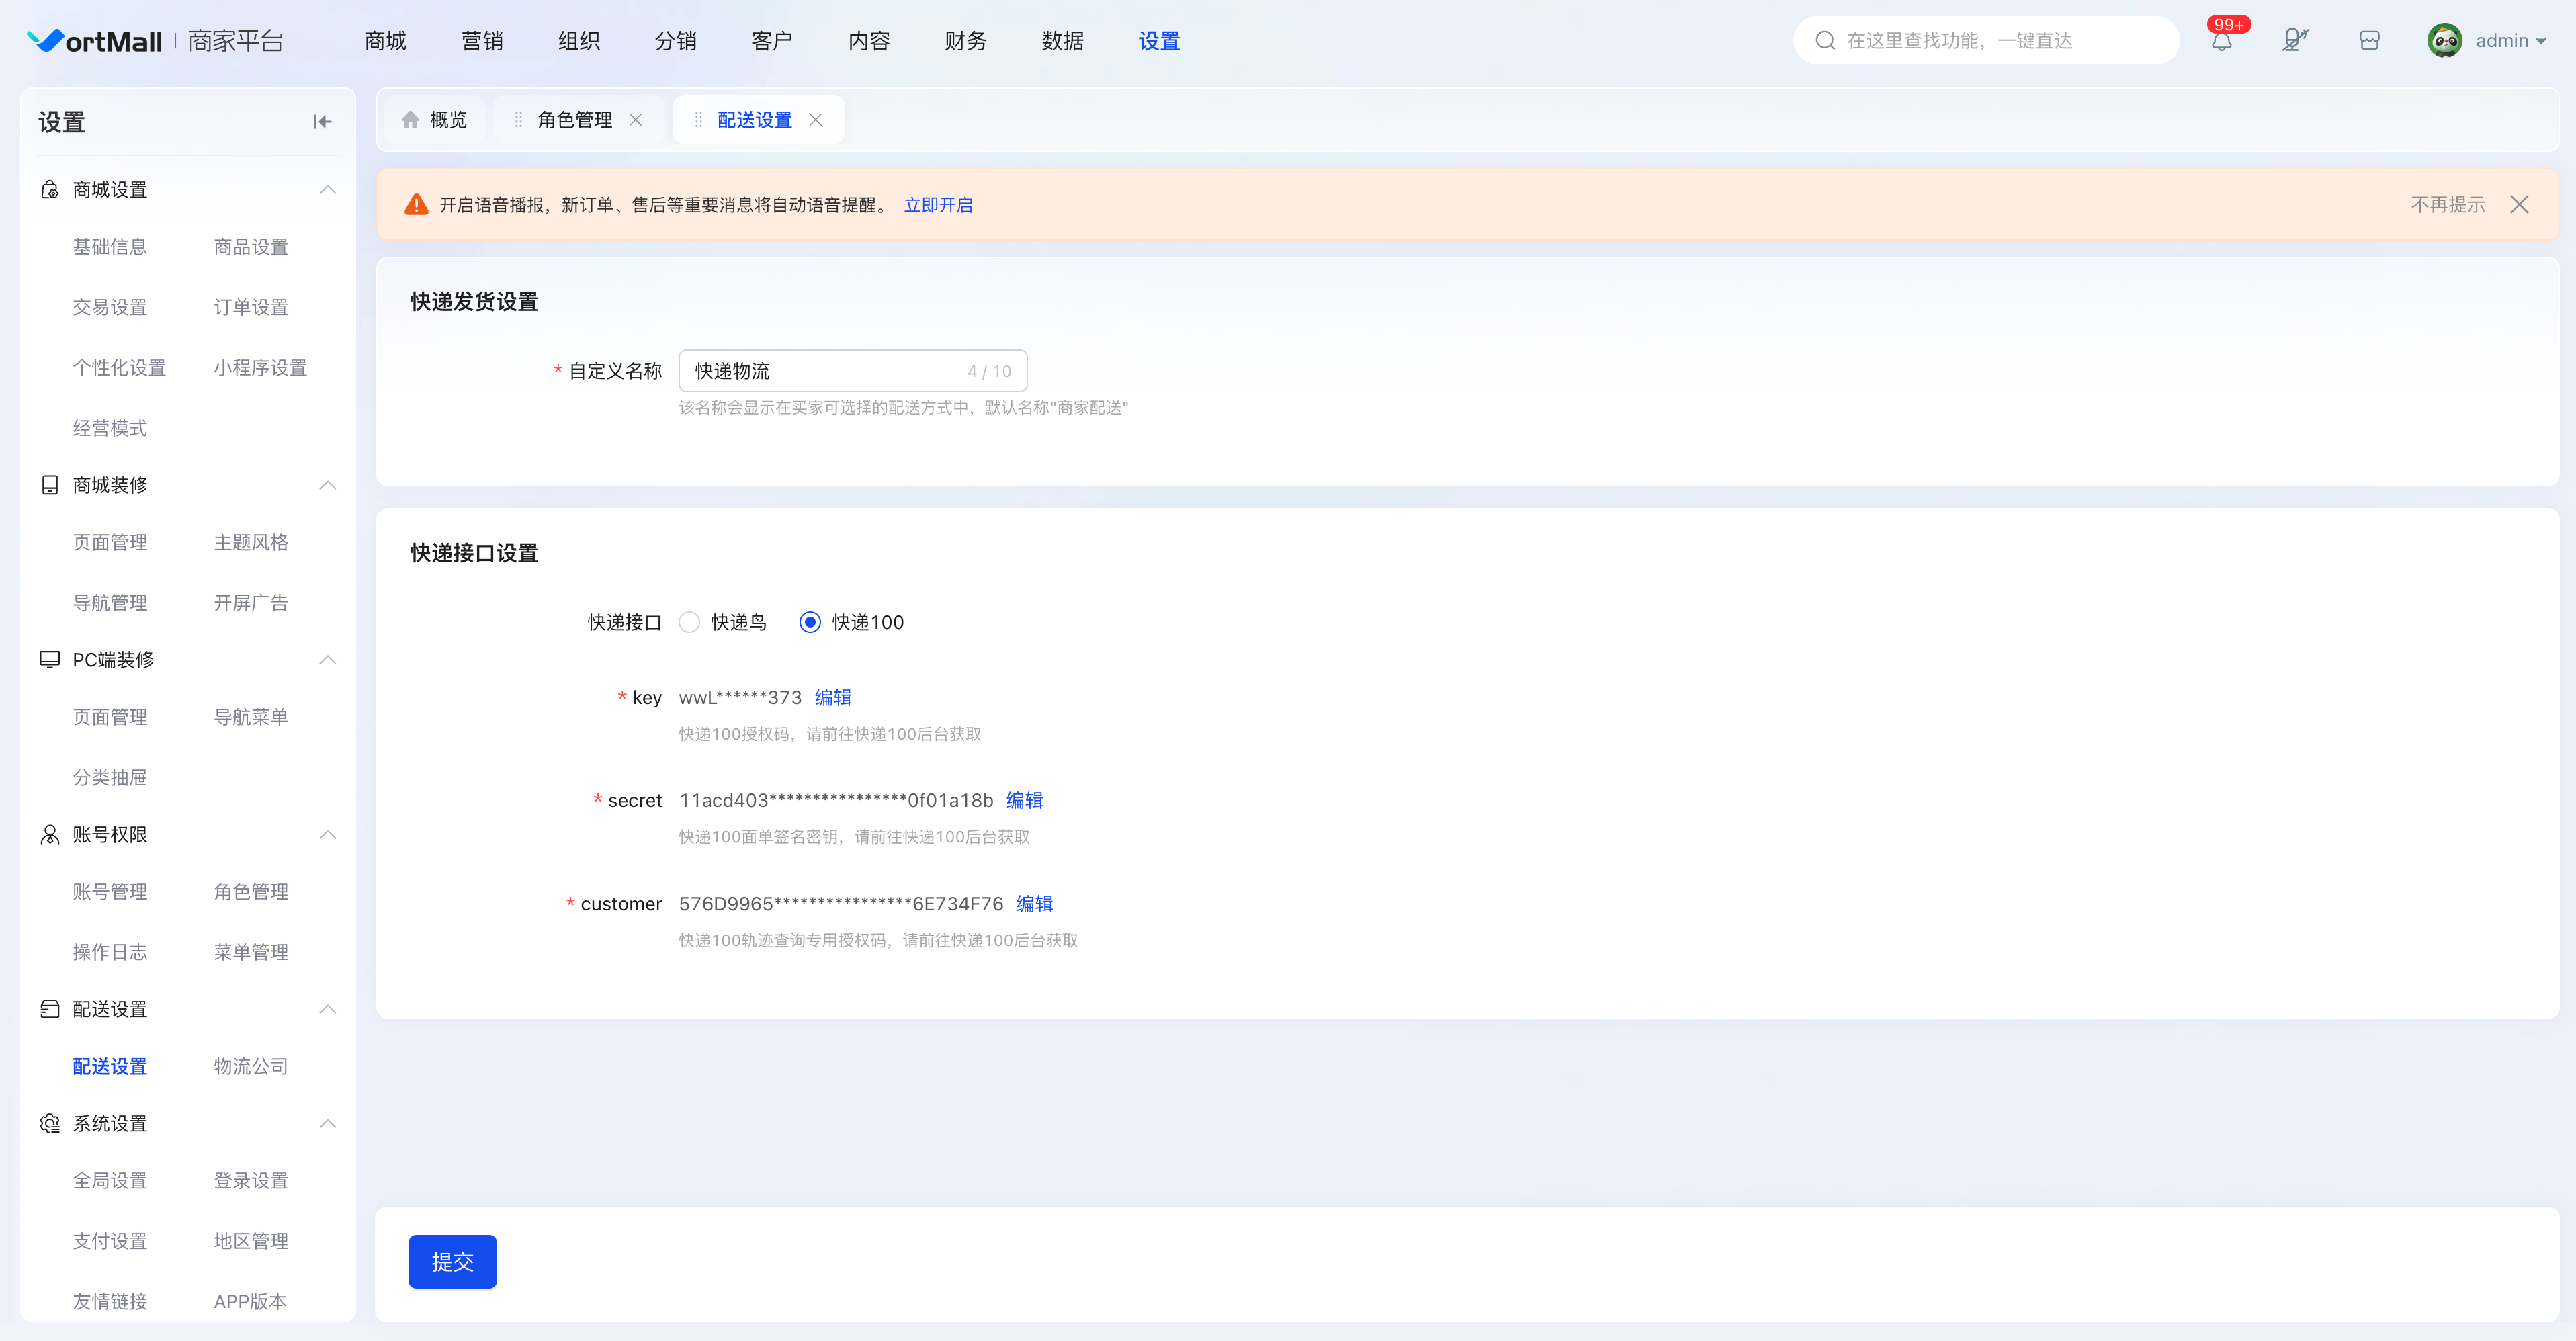Edit the customer value
Image resolution: width=2576 pixels, height=1341 pixels.
coord(1034,903)
